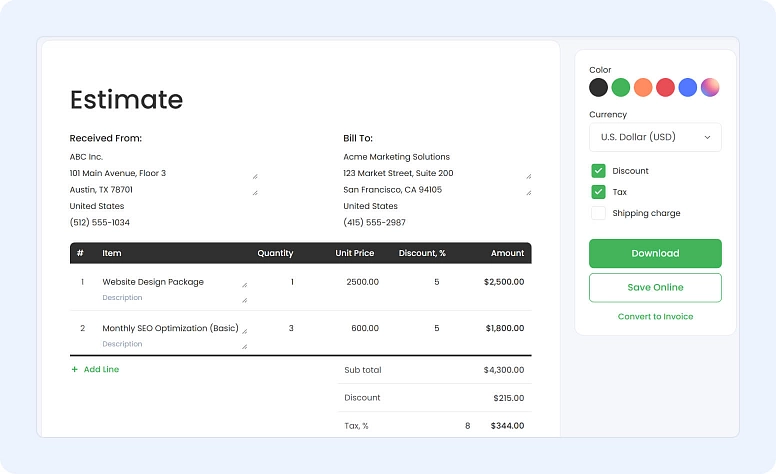Choose the green color swatch
The width and height of the screenshot is (776, 474).
point(620,87)
